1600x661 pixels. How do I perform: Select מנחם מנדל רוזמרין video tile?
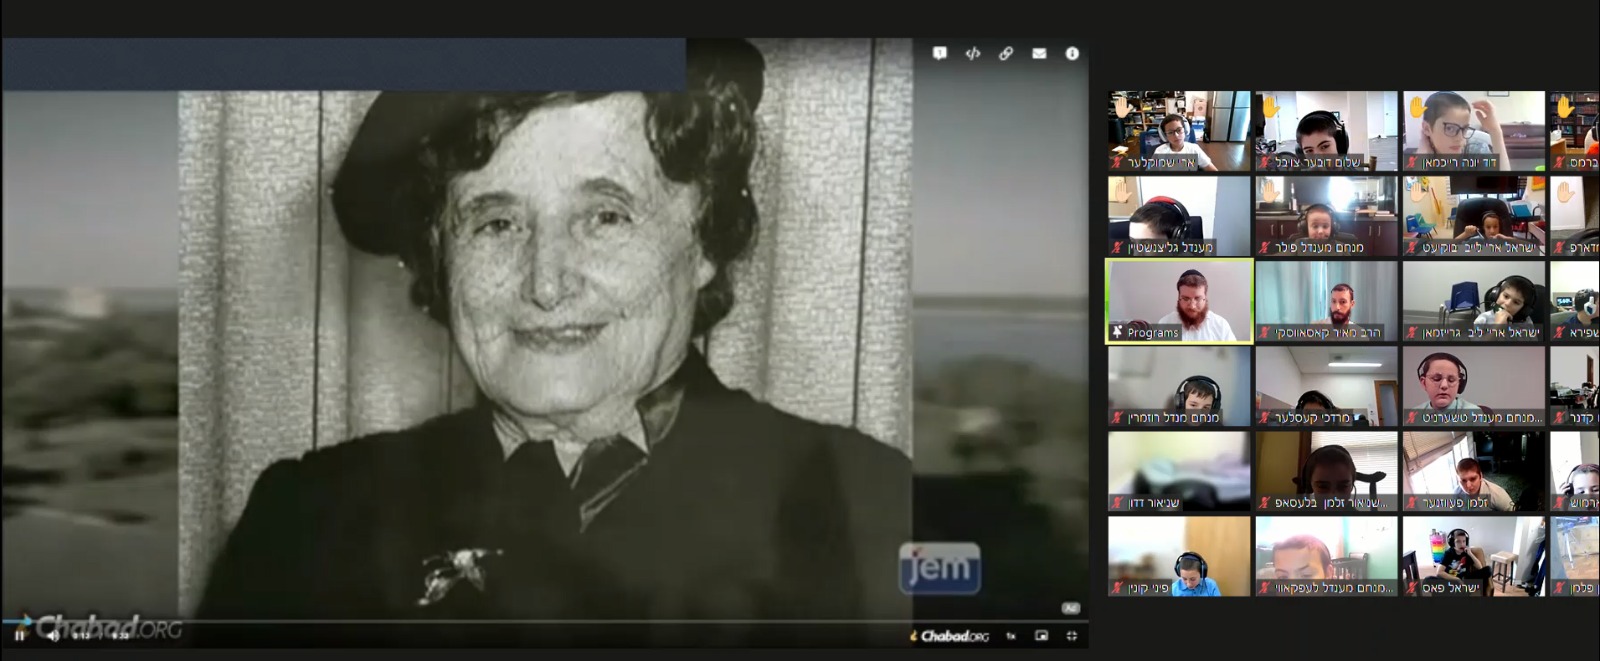(1179, 386)
